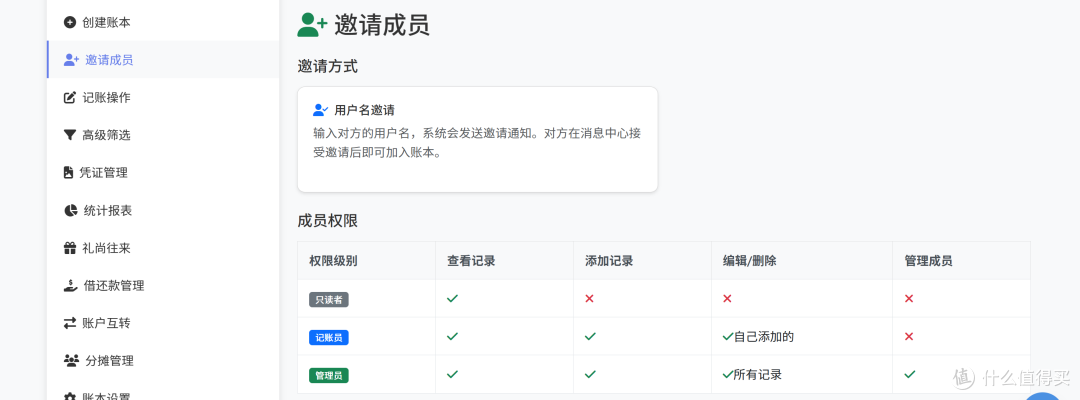Open 凭证管理 from the sidebar
The height and width of the screenshot is (400, 1080).
point(163,173)
